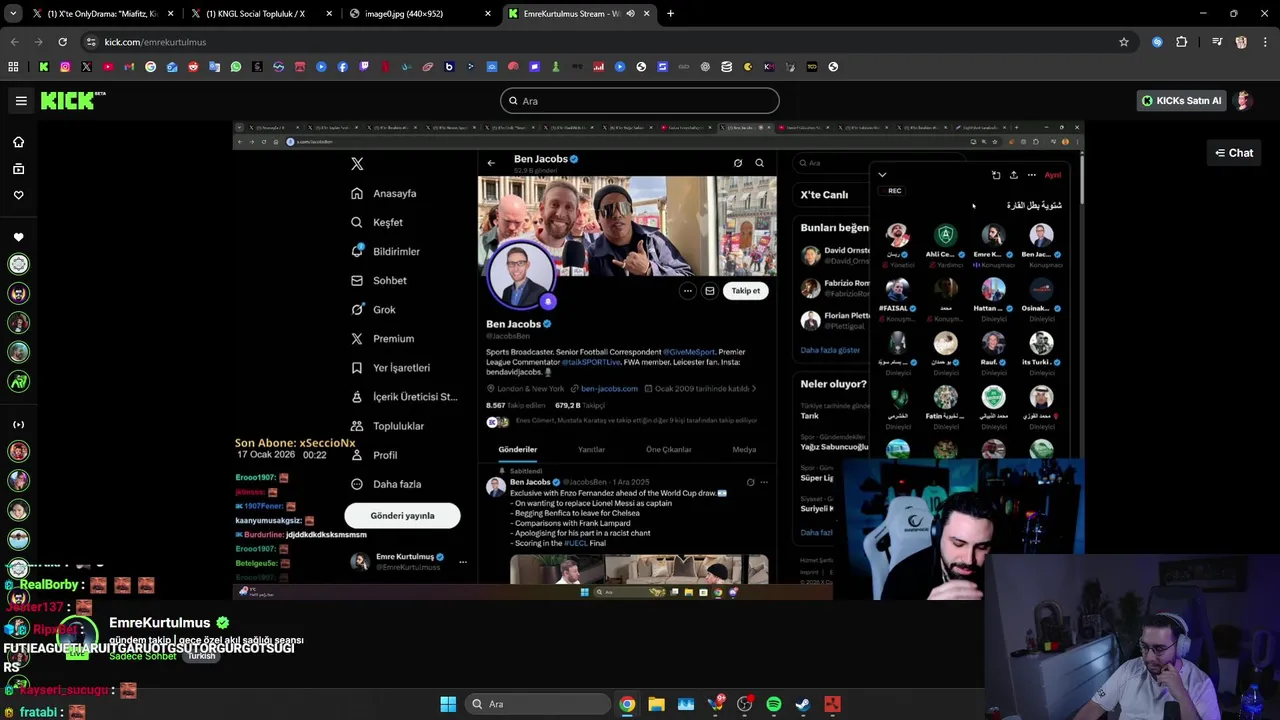
Task: Close the image0.jpg tab
Action: 488,14
